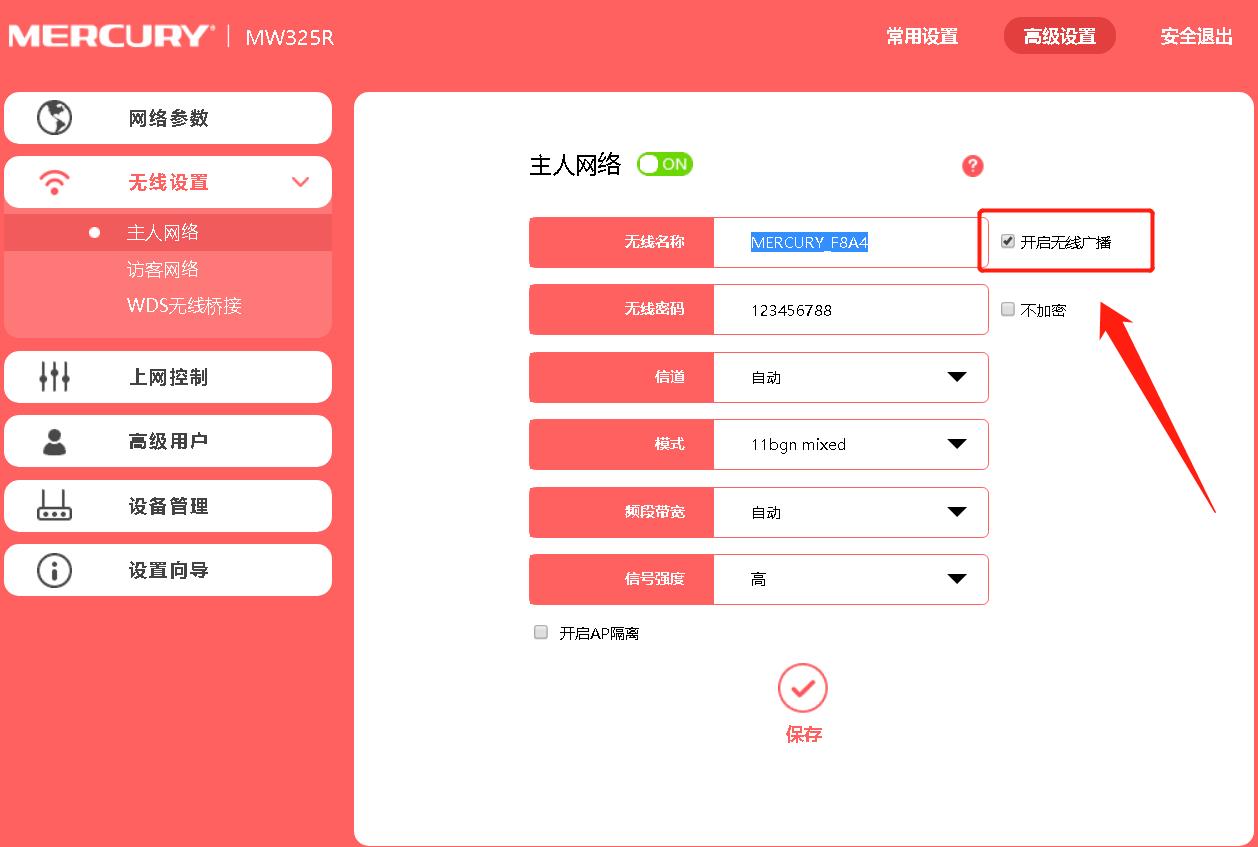Switch to the 常用设置 tab
Viewport: 1258px width, 847px height.
click(920, 35)
